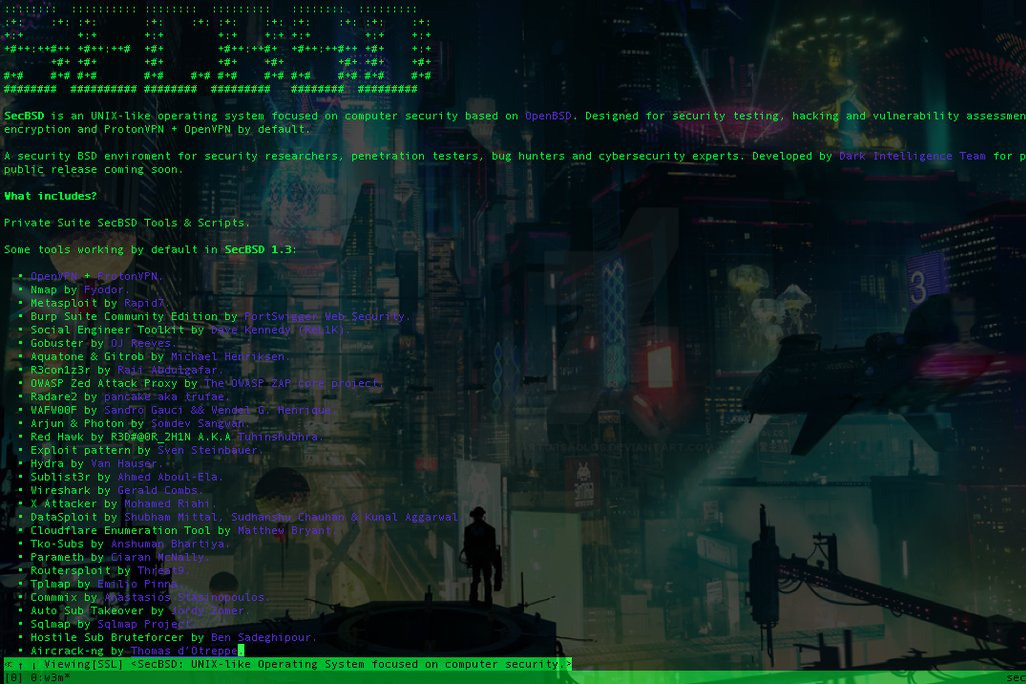1026x684 pixels.
Task: Visit the Matthew Bryant link
Action: (285, 531)
